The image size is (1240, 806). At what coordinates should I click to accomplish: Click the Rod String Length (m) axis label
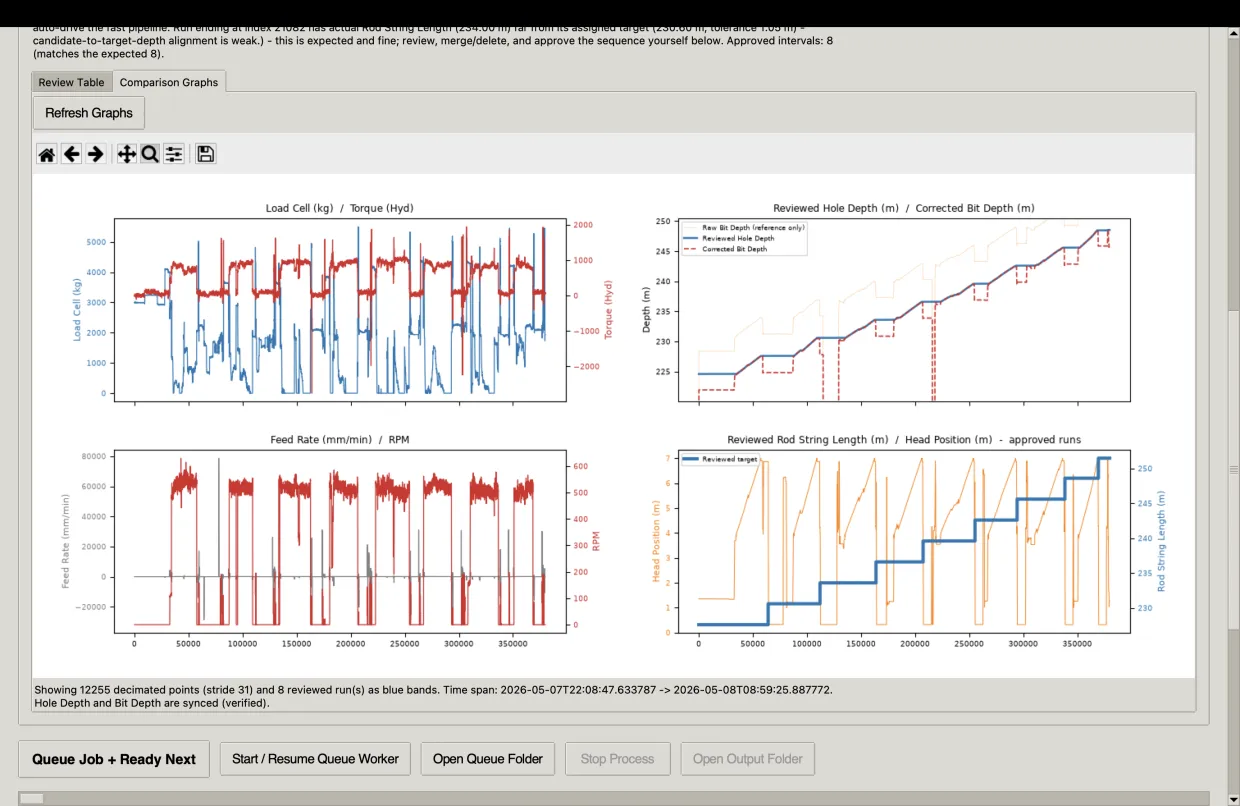[x=1162, y=541]
